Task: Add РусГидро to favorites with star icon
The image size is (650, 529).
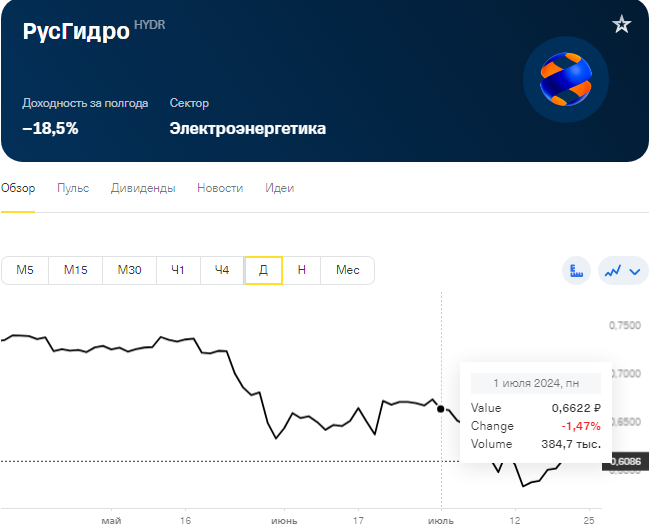Action: (621, 24)
